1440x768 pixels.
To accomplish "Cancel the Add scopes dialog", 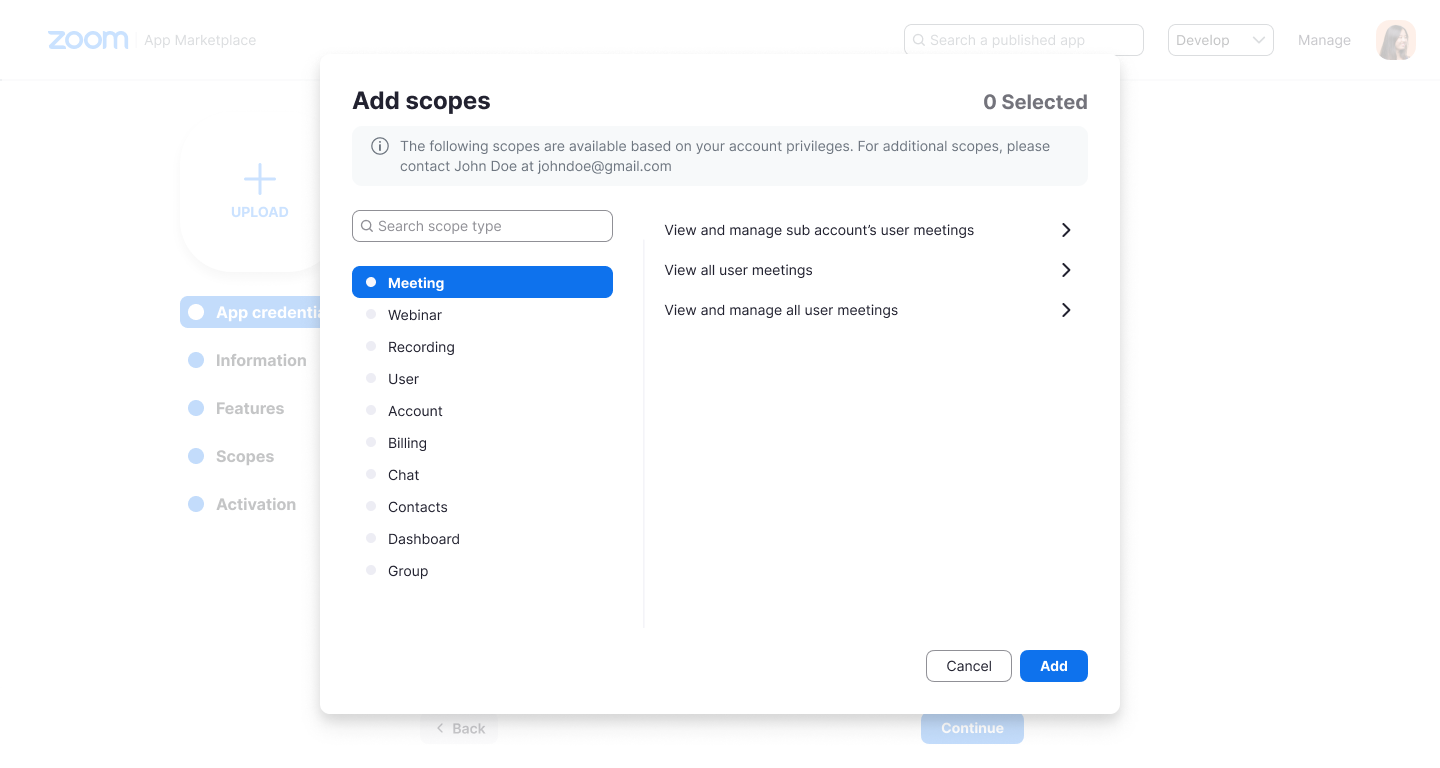I will [x=968, y=665].
